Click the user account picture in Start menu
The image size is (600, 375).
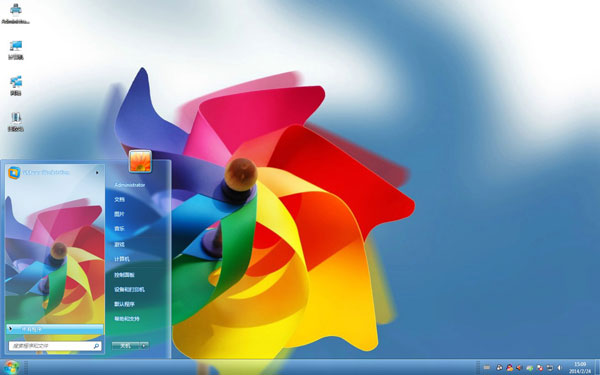(140, 161)
